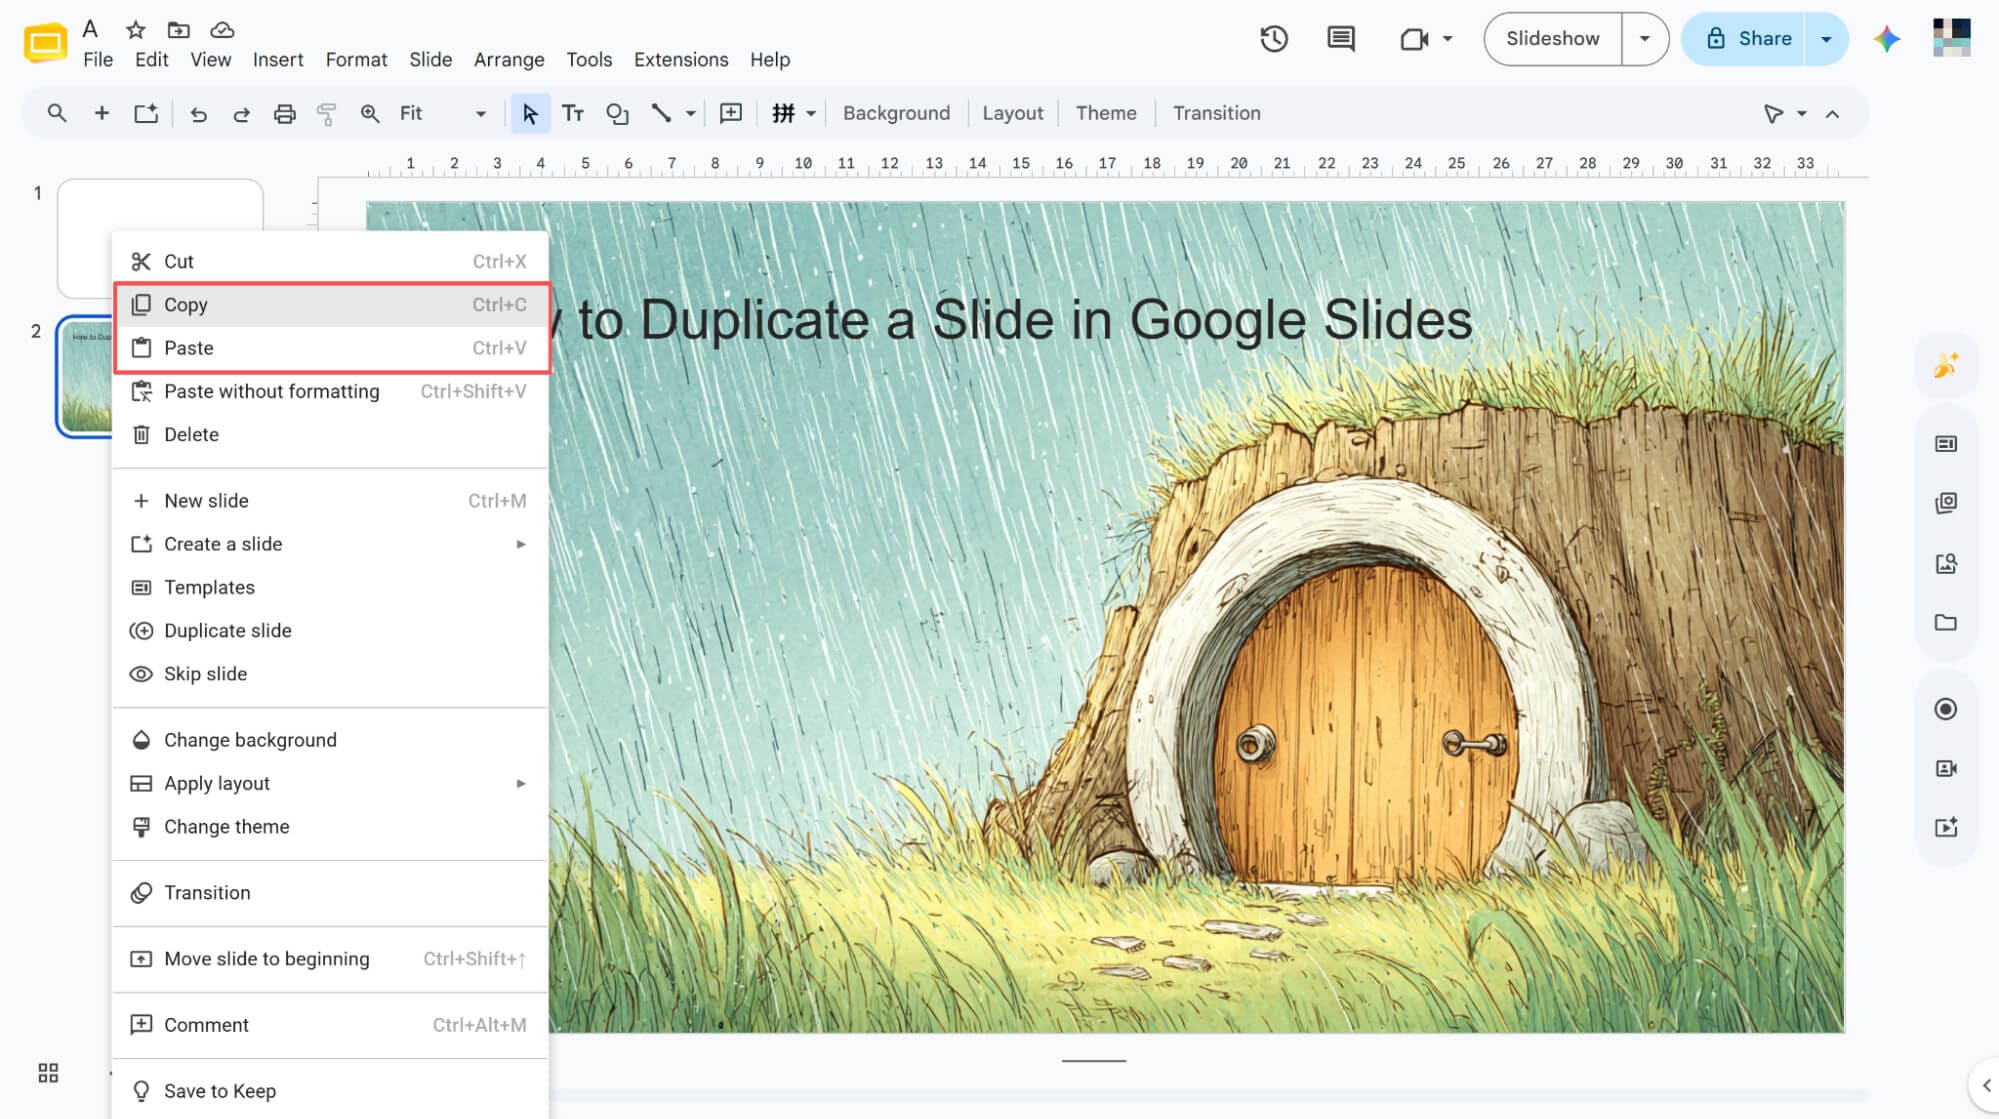Add a new slide with plus icon
Viewport: 1999px width, 1119px height.
pyautogui.click(x=101, y=113)
